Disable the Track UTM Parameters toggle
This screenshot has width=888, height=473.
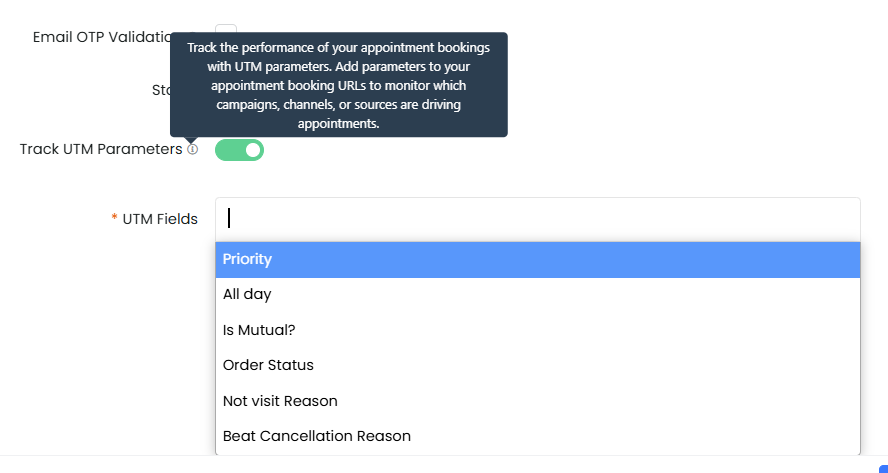pos(240,150)
